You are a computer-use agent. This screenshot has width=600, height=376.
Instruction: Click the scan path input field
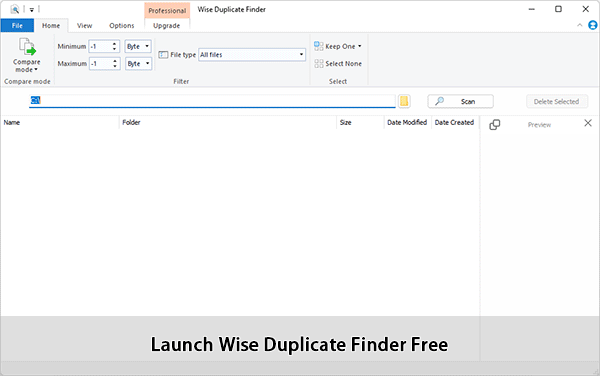tap(212, 101)
